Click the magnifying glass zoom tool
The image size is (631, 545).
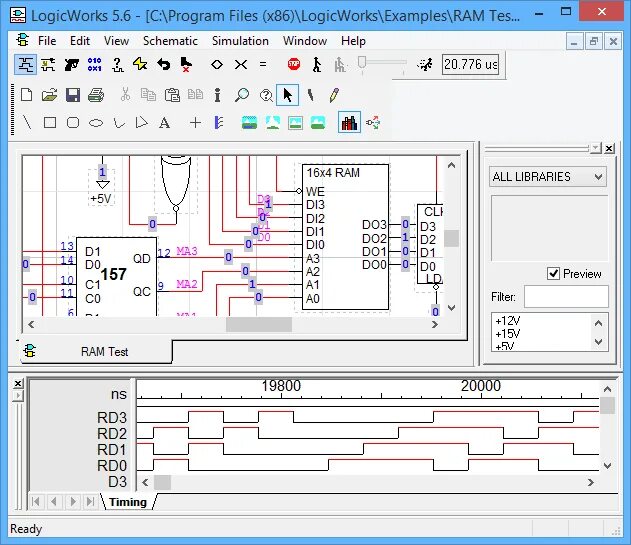241,95
